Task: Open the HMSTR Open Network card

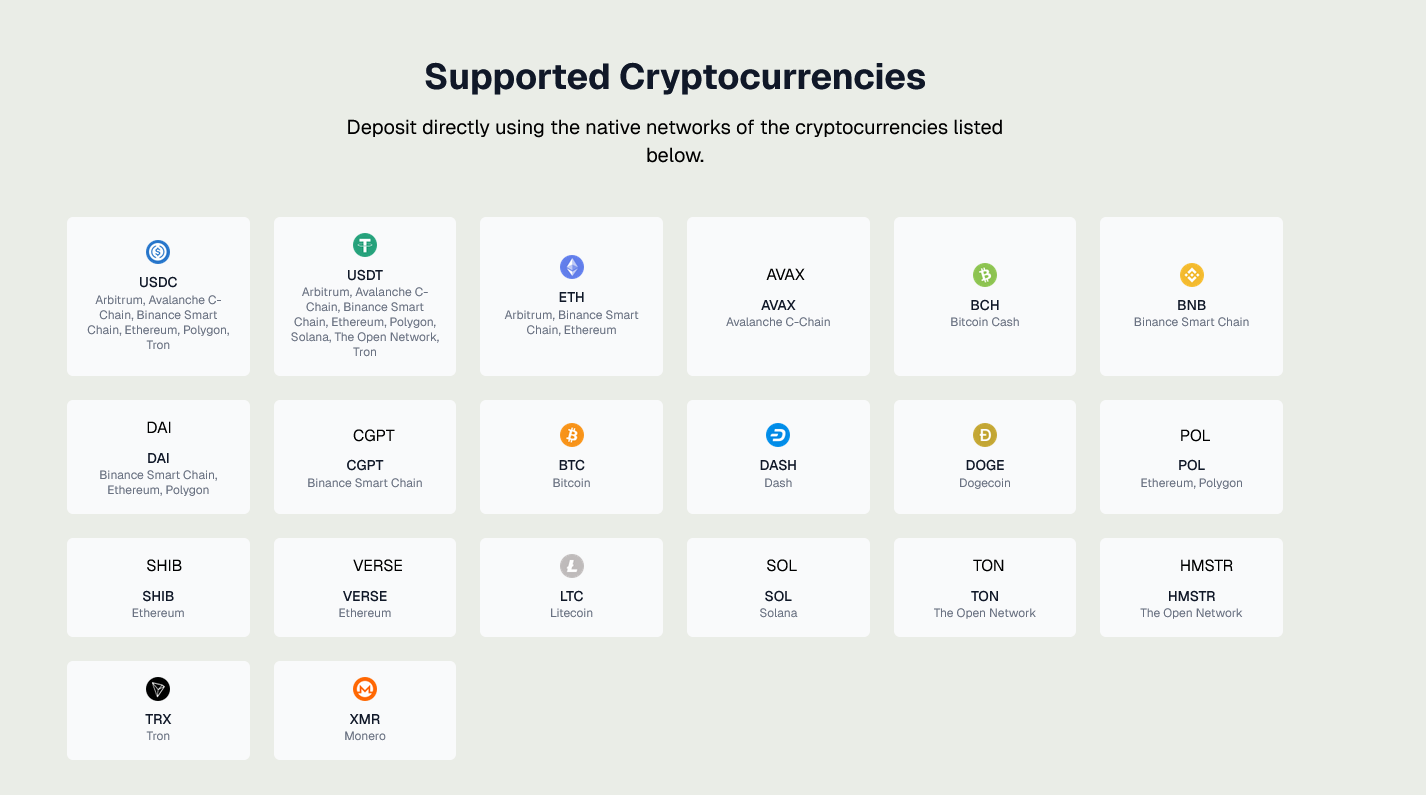Action: [1192, 587]
